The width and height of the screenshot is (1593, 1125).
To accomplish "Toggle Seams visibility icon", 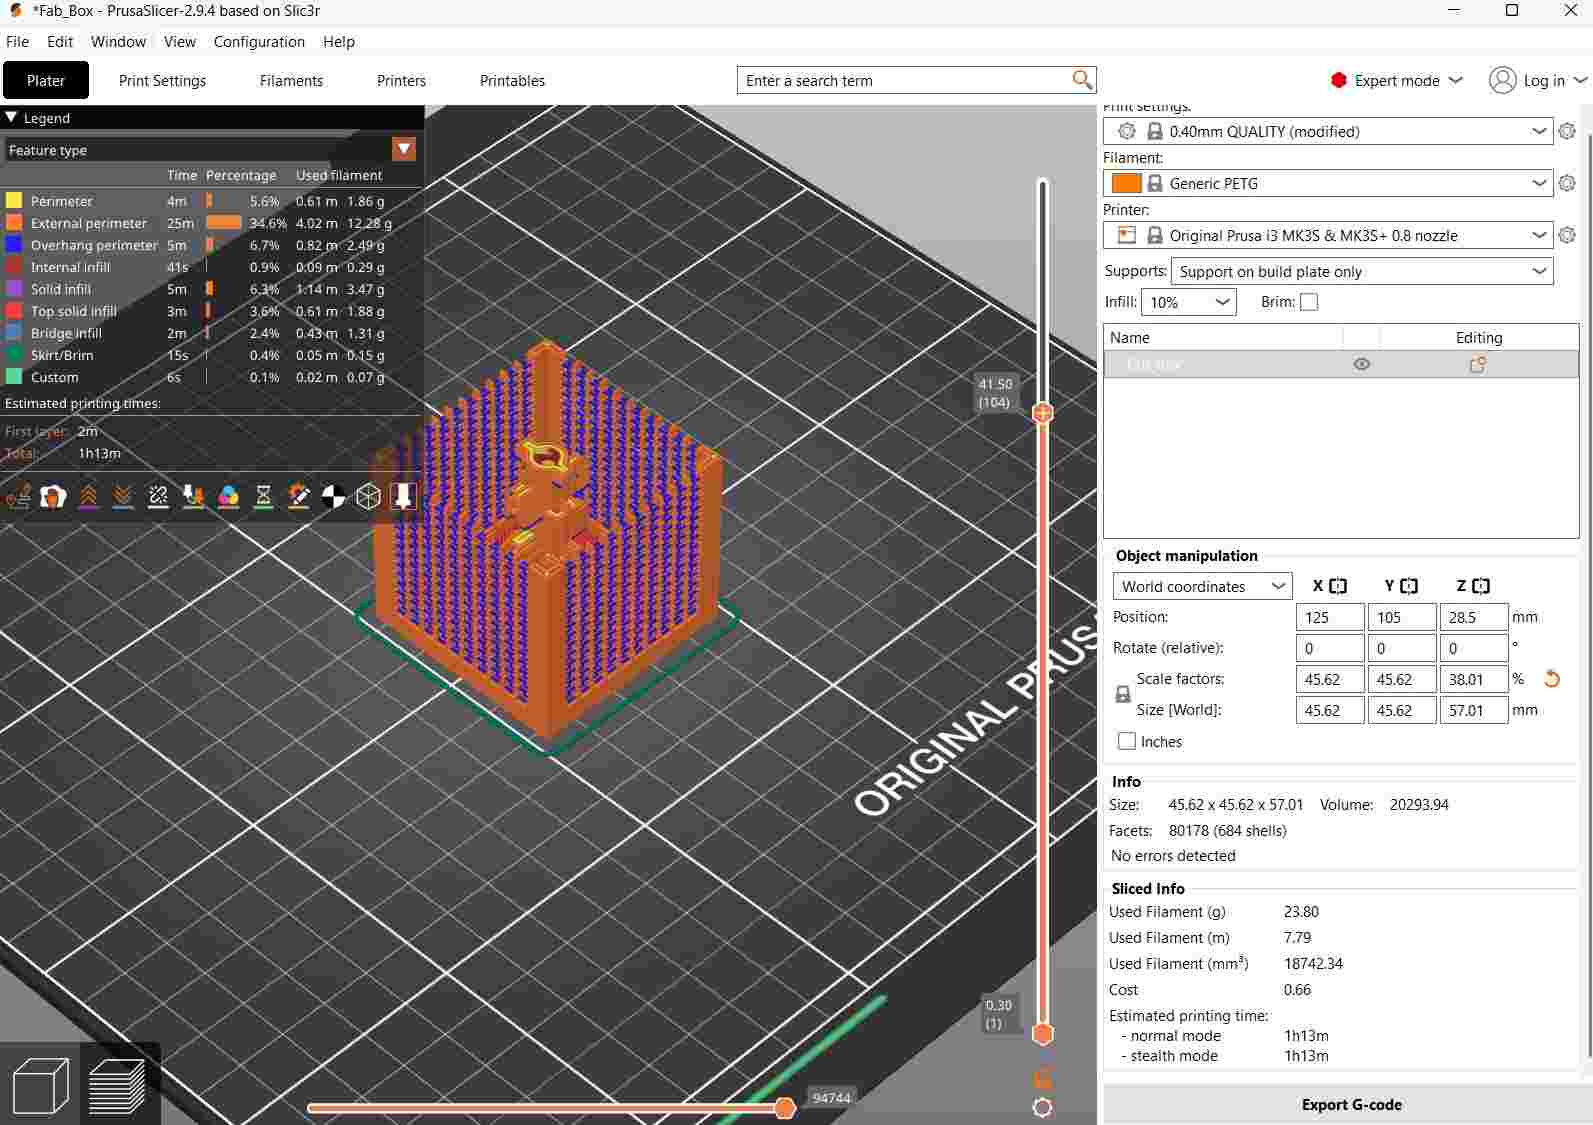I will (x=158, y=496).
